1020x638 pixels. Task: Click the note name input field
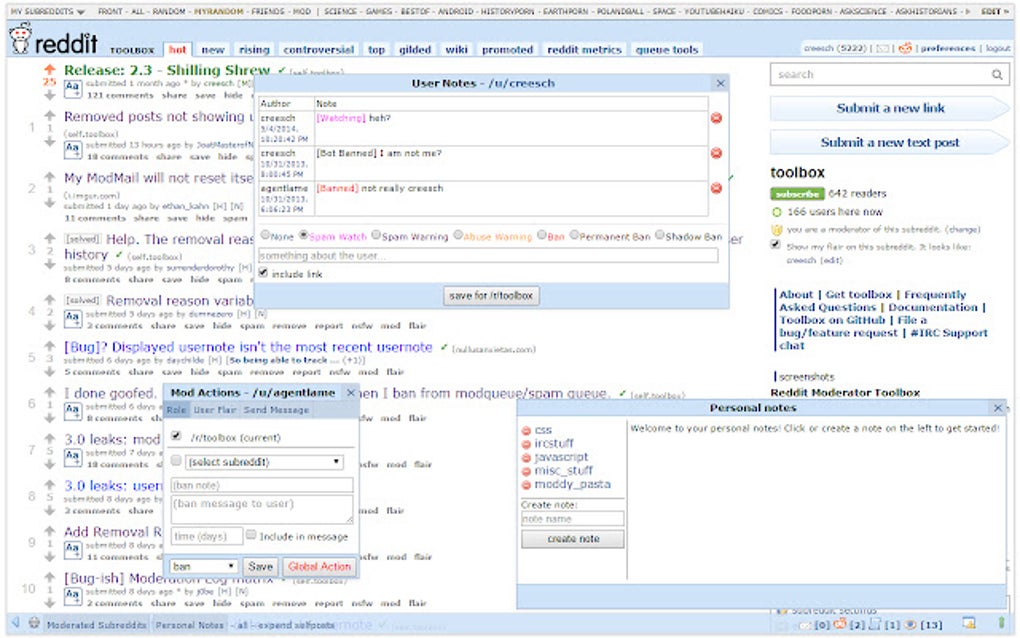tap(571, 519)
